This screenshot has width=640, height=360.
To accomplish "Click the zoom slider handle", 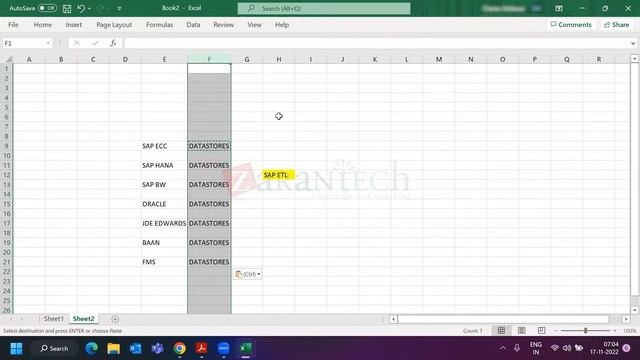I will (x=585, y=331).
